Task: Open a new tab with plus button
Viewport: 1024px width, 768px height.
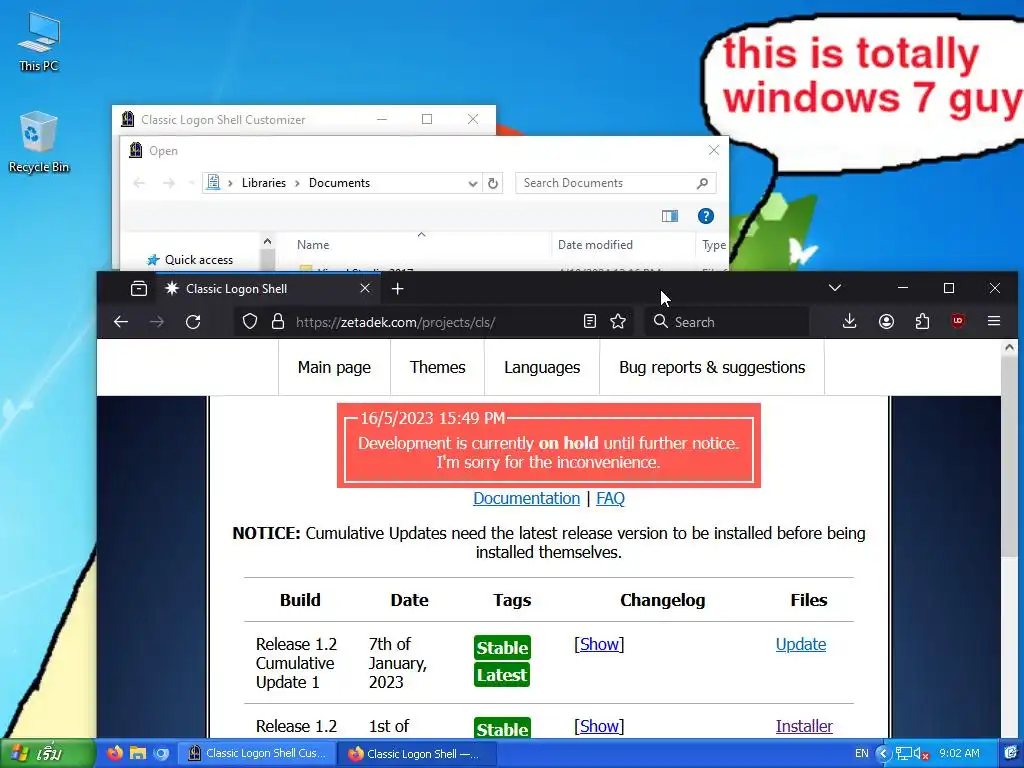Action: [398, 289]
